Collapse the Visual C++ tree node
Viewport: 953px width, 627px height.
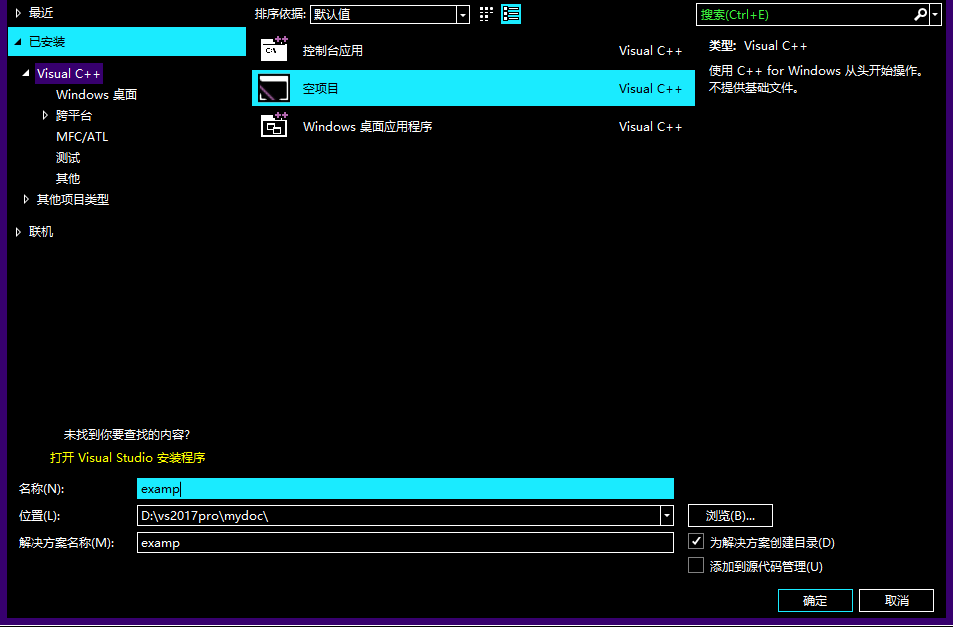pos(26,74)
